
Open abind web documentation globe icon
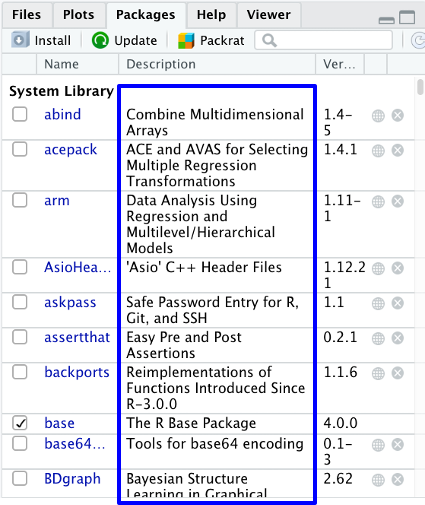coord(378,116)
